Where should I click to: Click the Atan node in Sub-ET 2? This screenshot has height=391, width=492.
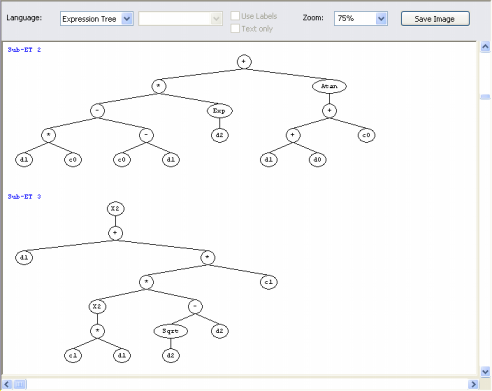pos(329,86)
